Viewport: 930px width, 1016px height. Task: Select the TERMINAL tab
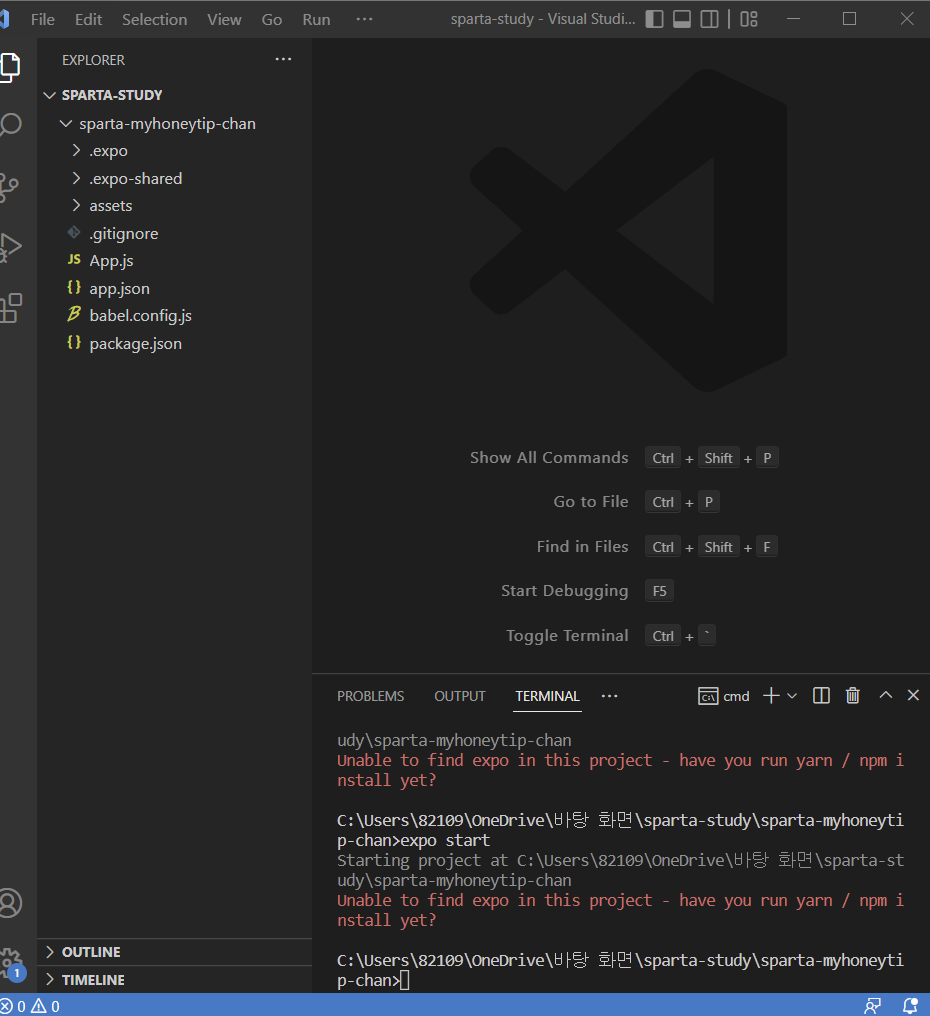(547, 696)
